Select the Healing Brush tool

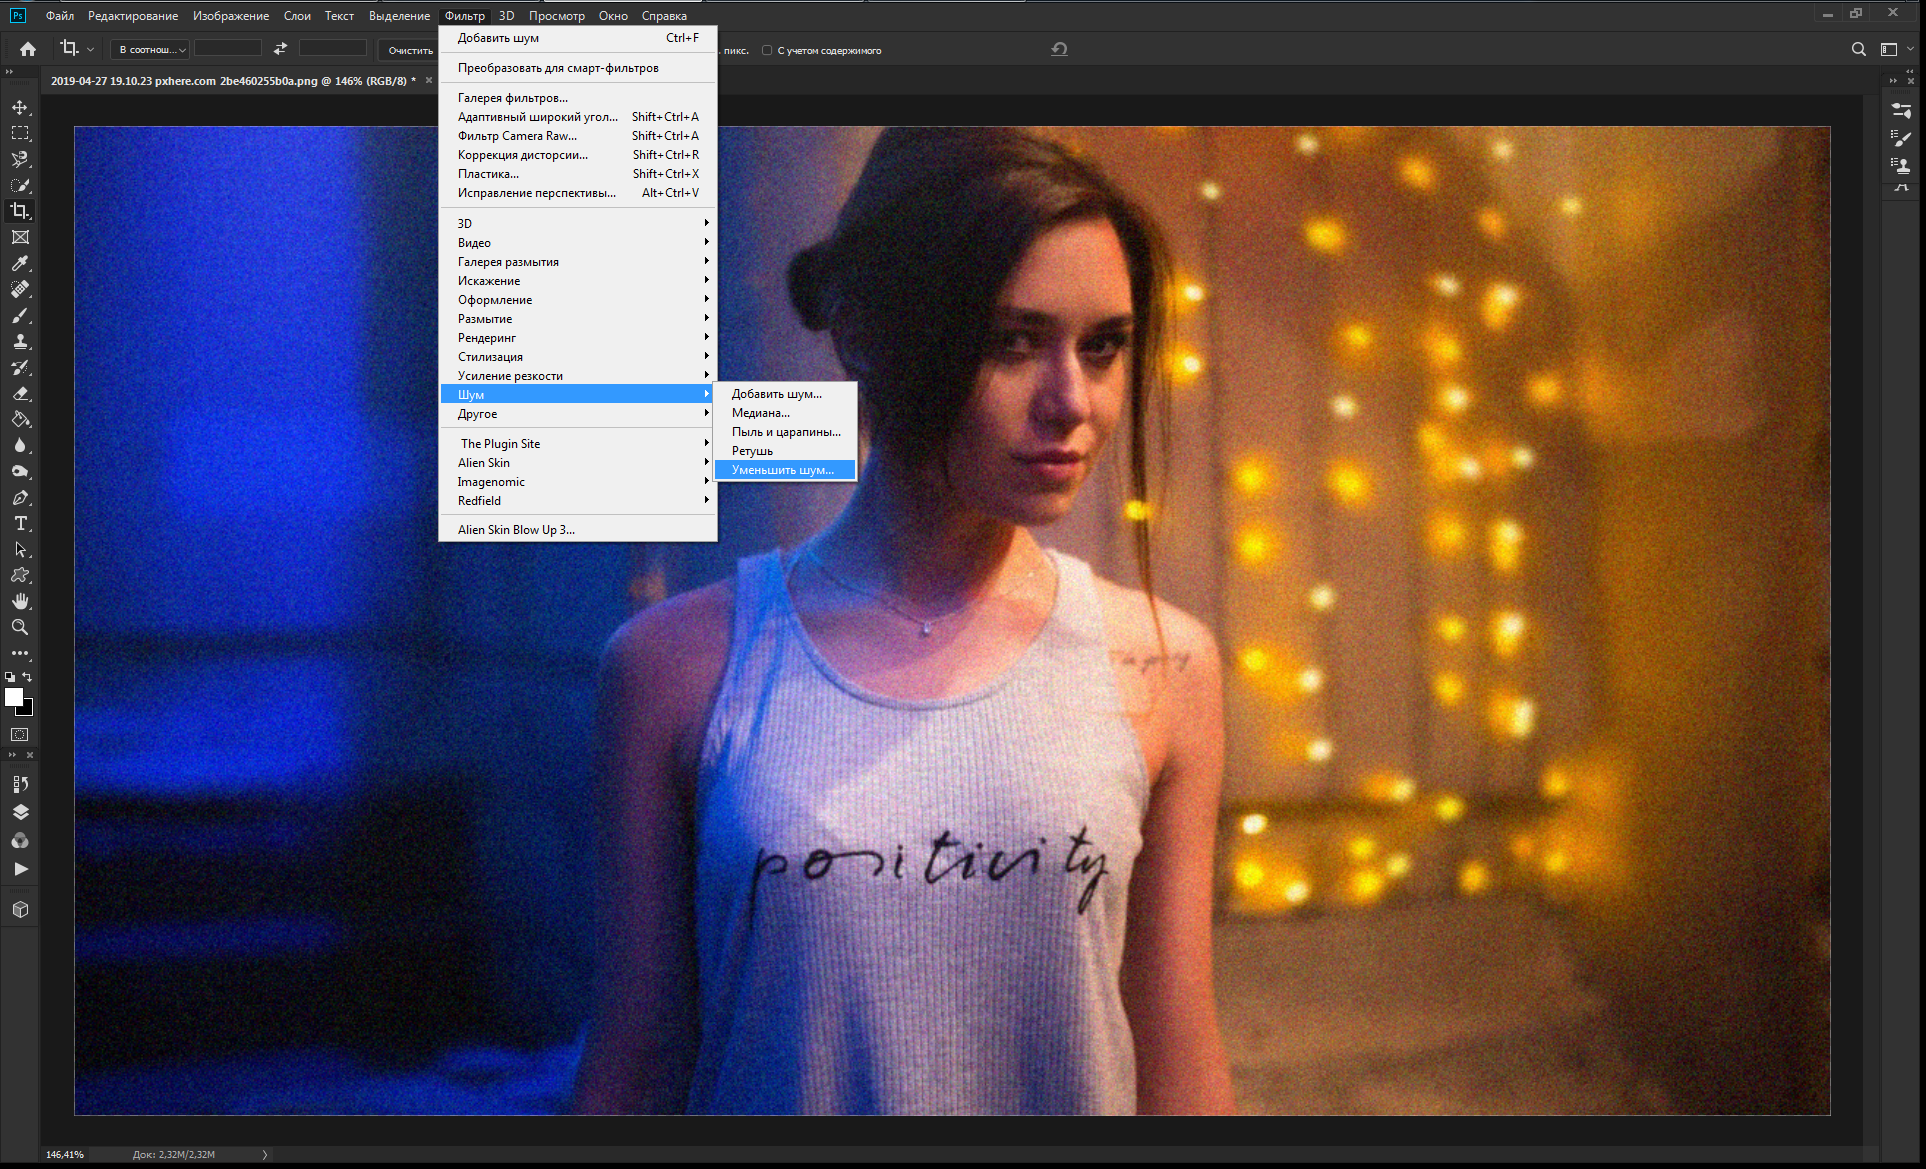coord(19,289)
